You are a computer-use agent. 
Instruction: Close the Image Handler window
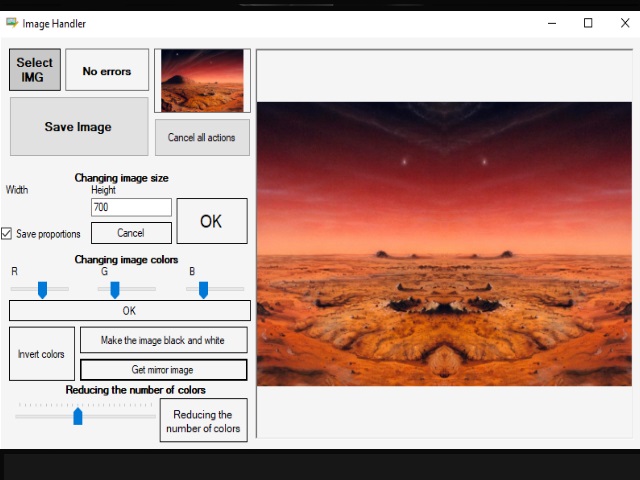pyautogui.click(x=625, y=23)
